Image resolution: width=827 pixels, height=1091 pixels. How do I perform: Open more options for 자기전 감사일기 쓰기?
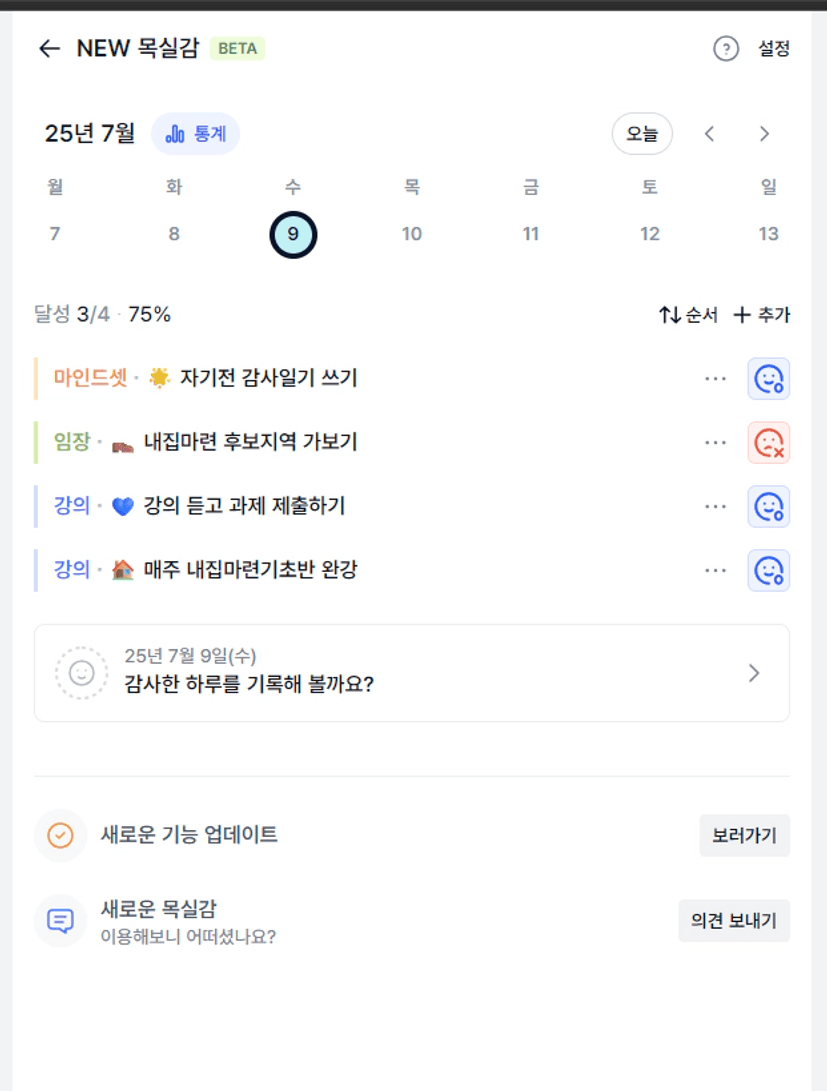pyautogui.click(x=715, y=379)
